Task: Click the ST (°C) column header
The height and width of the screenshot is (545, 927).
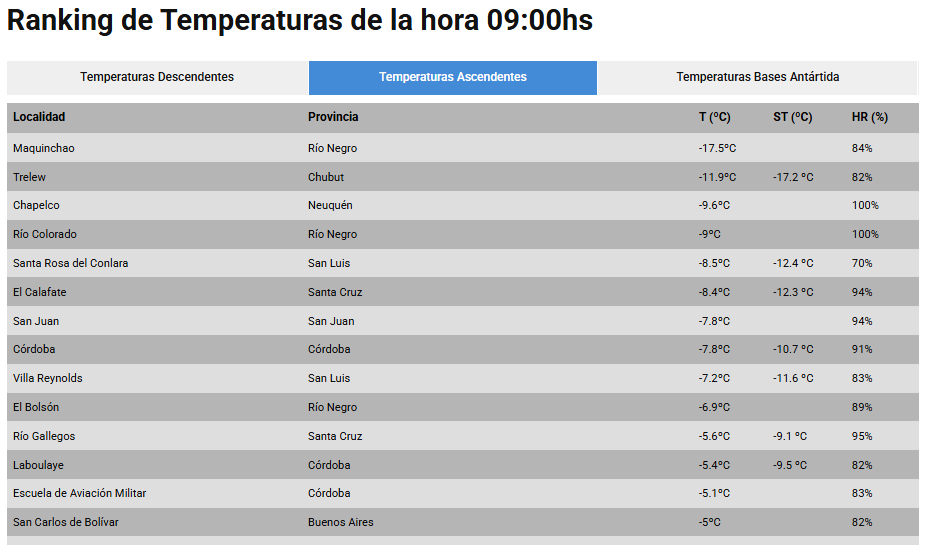Action: click(x=792, y=117)
